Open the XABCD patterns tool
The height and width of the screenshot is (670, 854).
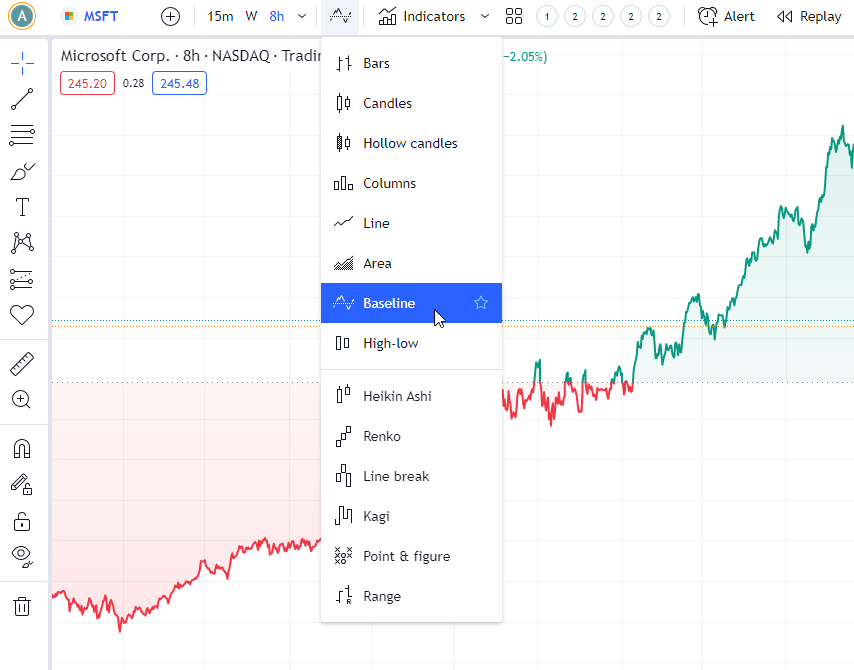[x=22, y=243]
